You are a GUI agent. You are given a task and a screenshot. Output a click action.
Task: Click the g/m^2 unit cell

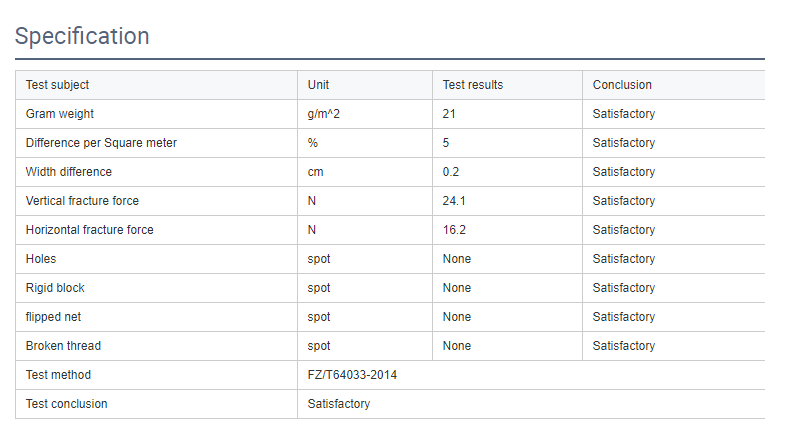pos(324,114)
